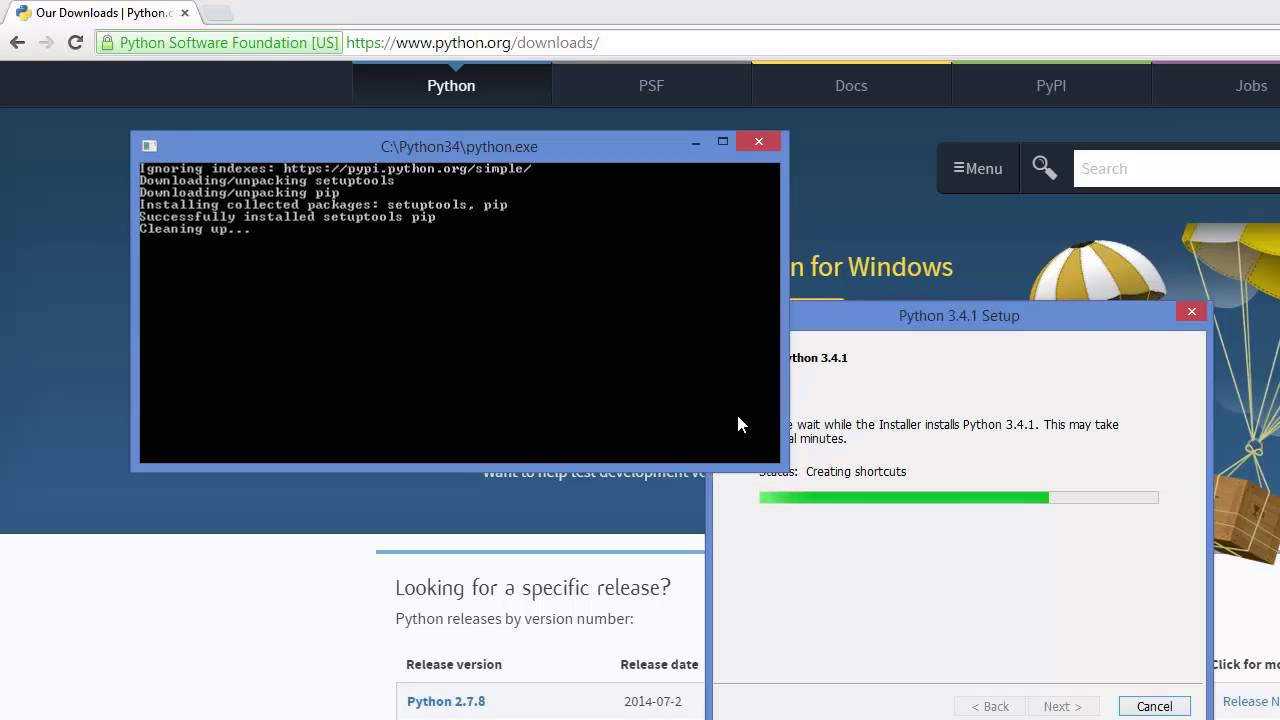The width and height of the screenshot is (1280, 720).
Task: Open the Python 2.7.8 release link
Action: [x=446, y=701]
